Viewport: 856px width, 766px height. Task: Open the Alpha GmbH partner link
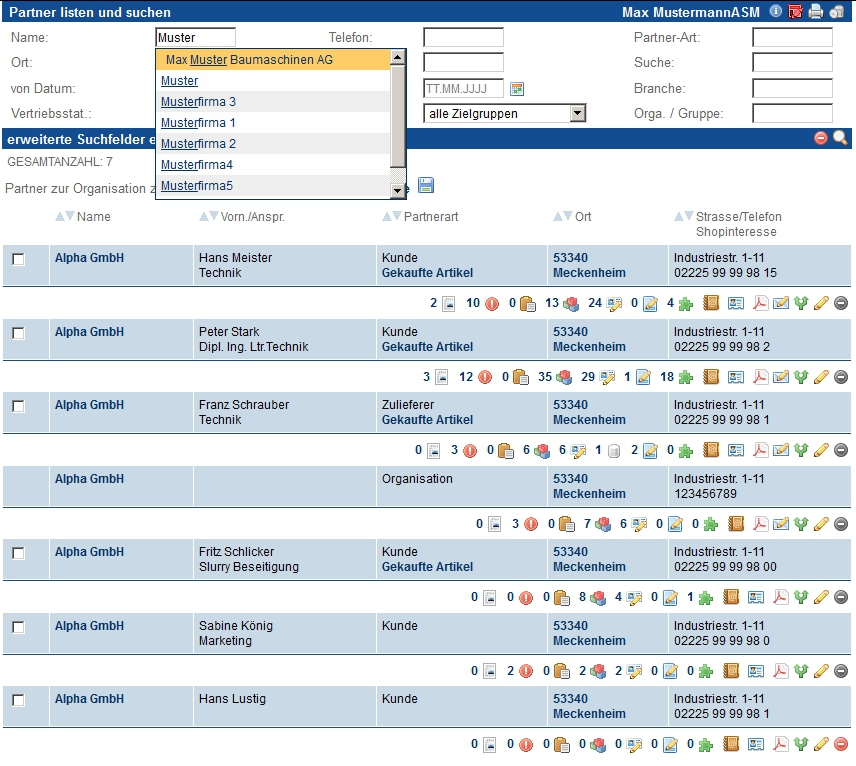click(90, 258)
